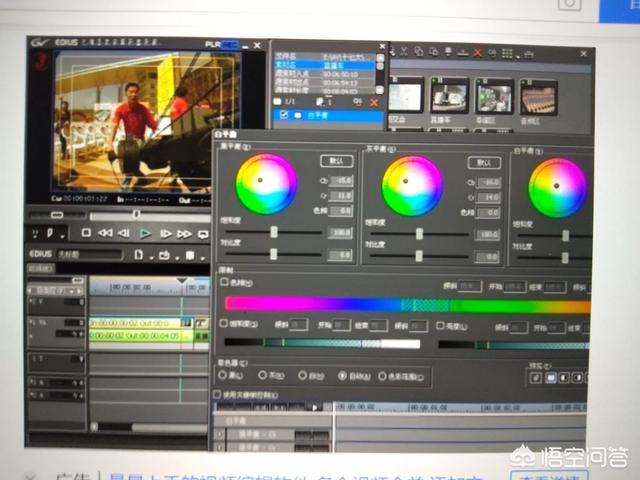Select the black picker radio button
Screen dimensions: 640x480
222,375
